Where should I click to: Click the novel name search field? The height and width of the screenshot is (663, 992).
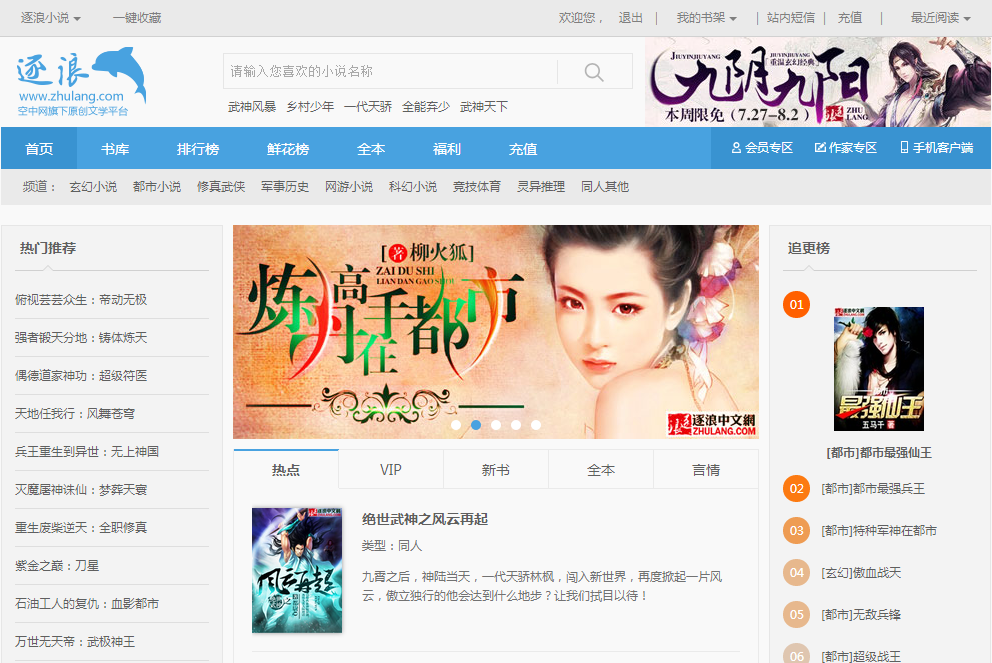(x=390, y=71)
